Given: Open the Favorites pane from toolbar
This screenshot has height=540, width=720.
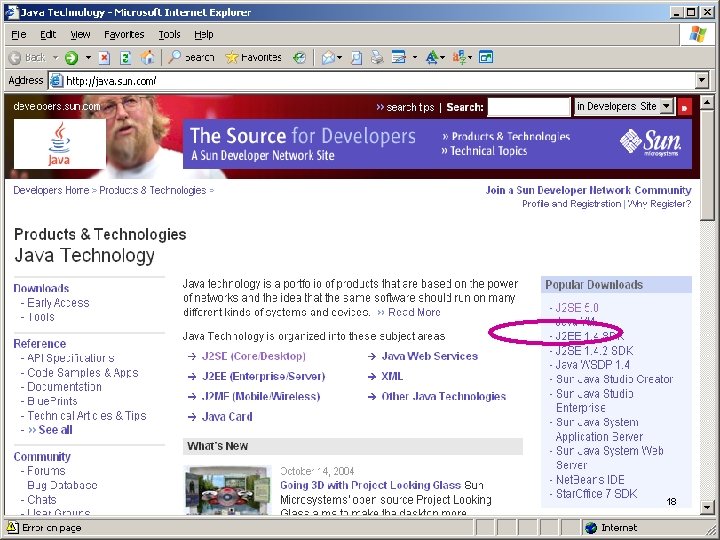Looking at the screenshot, I should tap(253, 57).
